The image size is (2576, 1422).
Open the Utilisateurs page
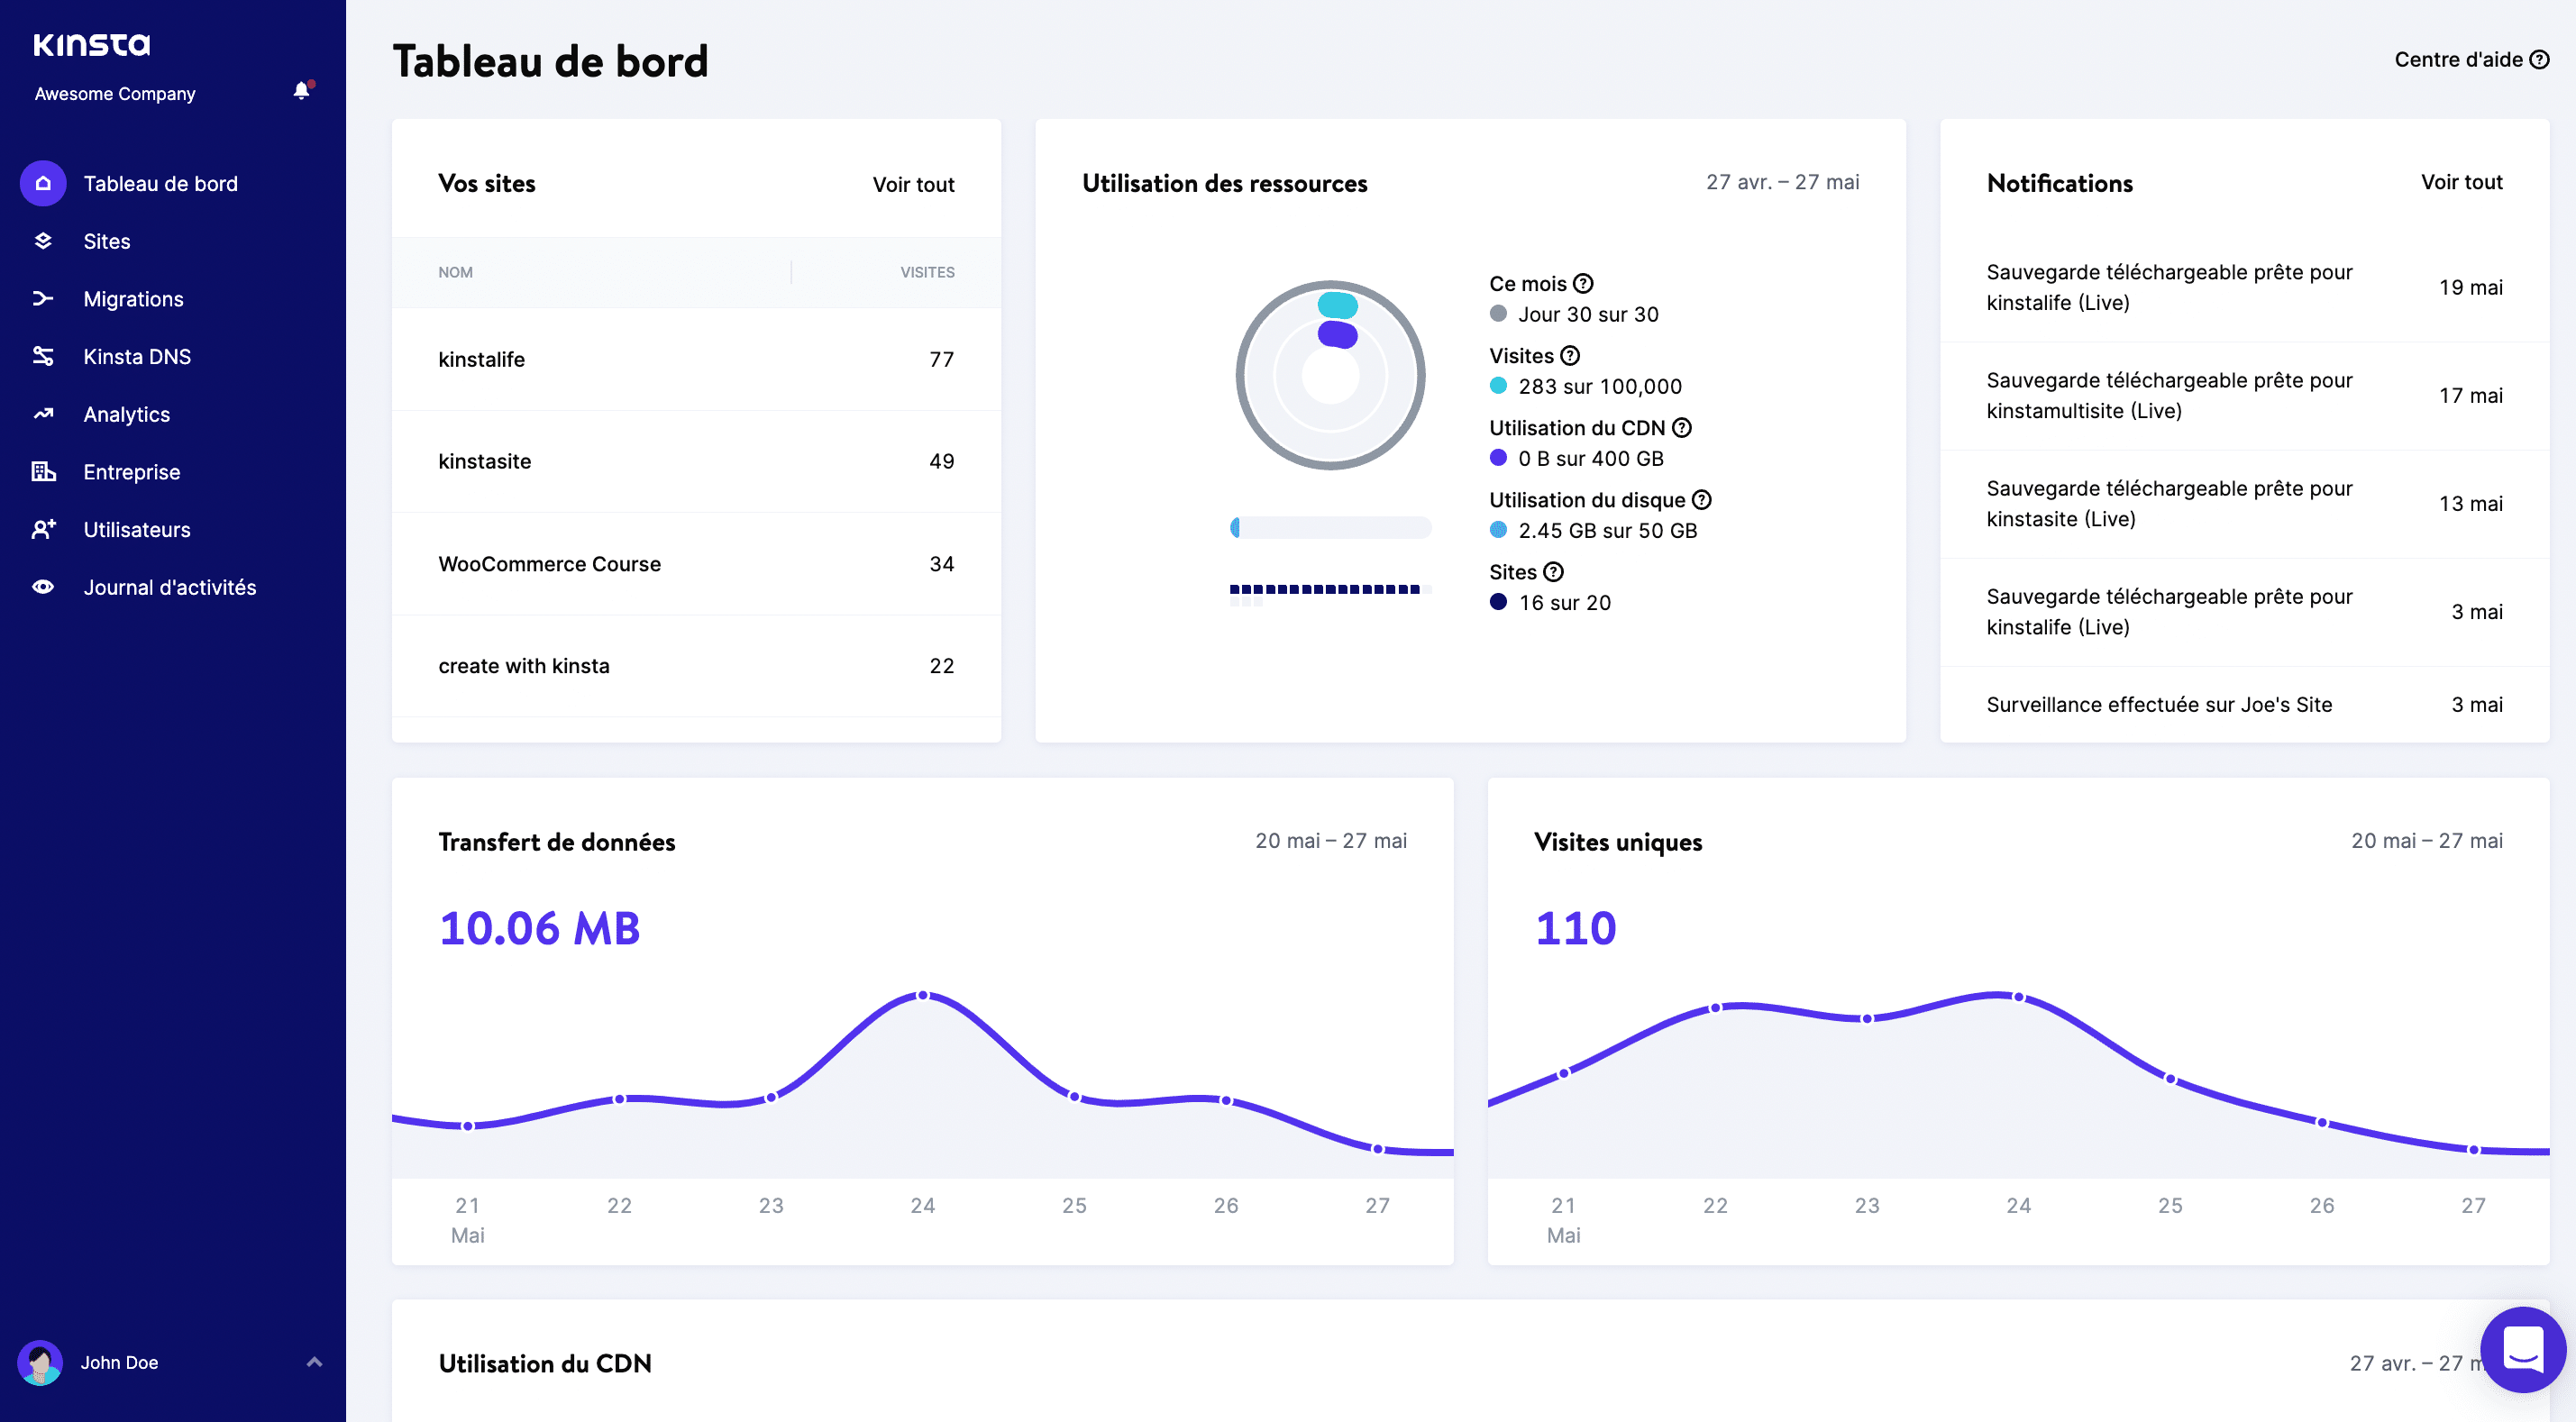point(136,529)
